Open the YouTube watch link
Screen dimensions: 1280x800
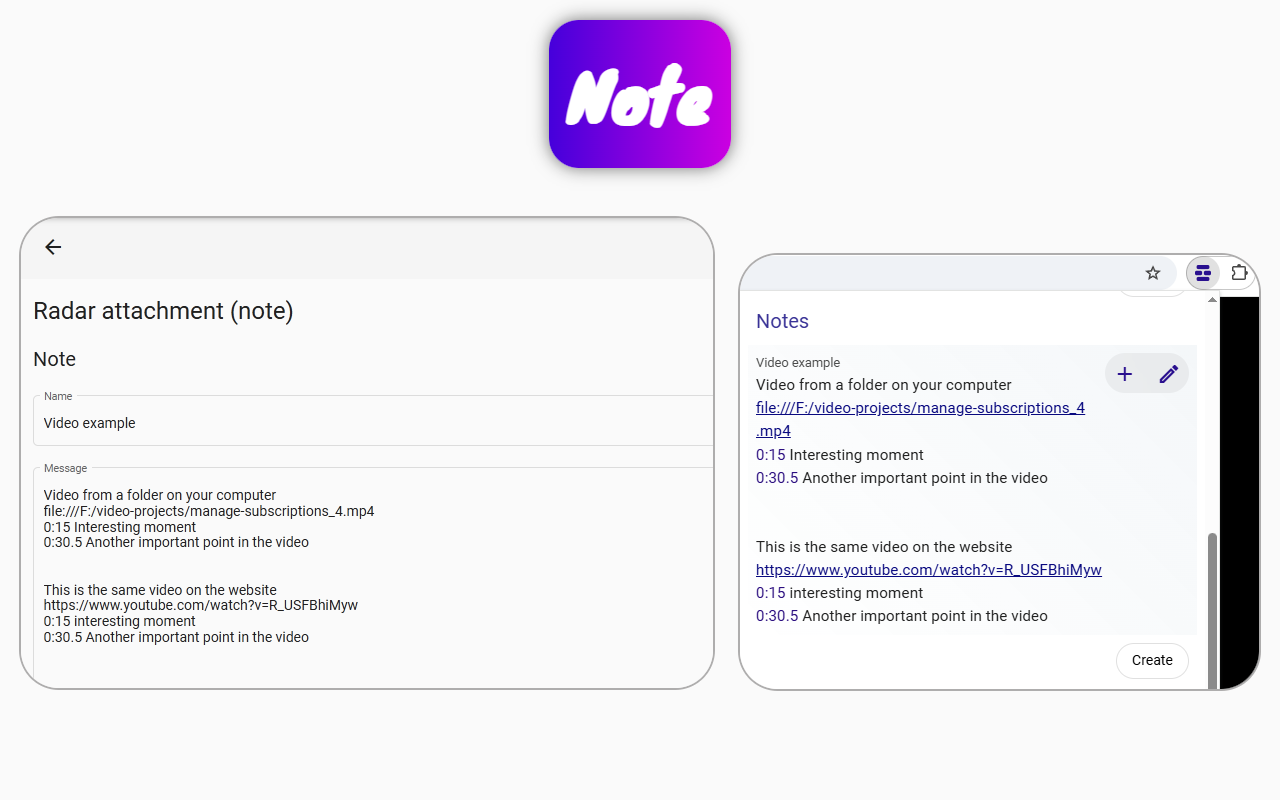coord(928,569)
